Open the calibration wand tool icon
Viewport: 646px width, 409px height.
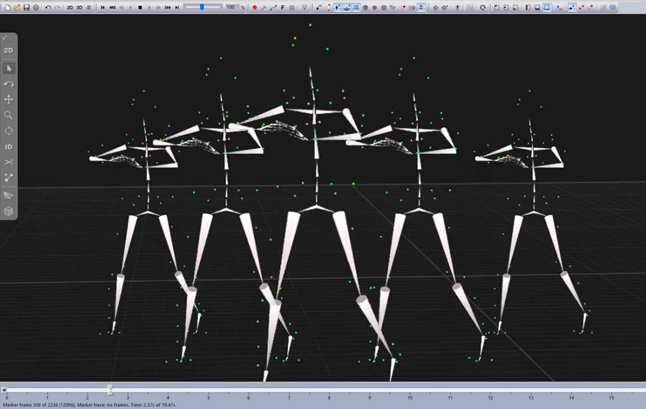[264, 7]
